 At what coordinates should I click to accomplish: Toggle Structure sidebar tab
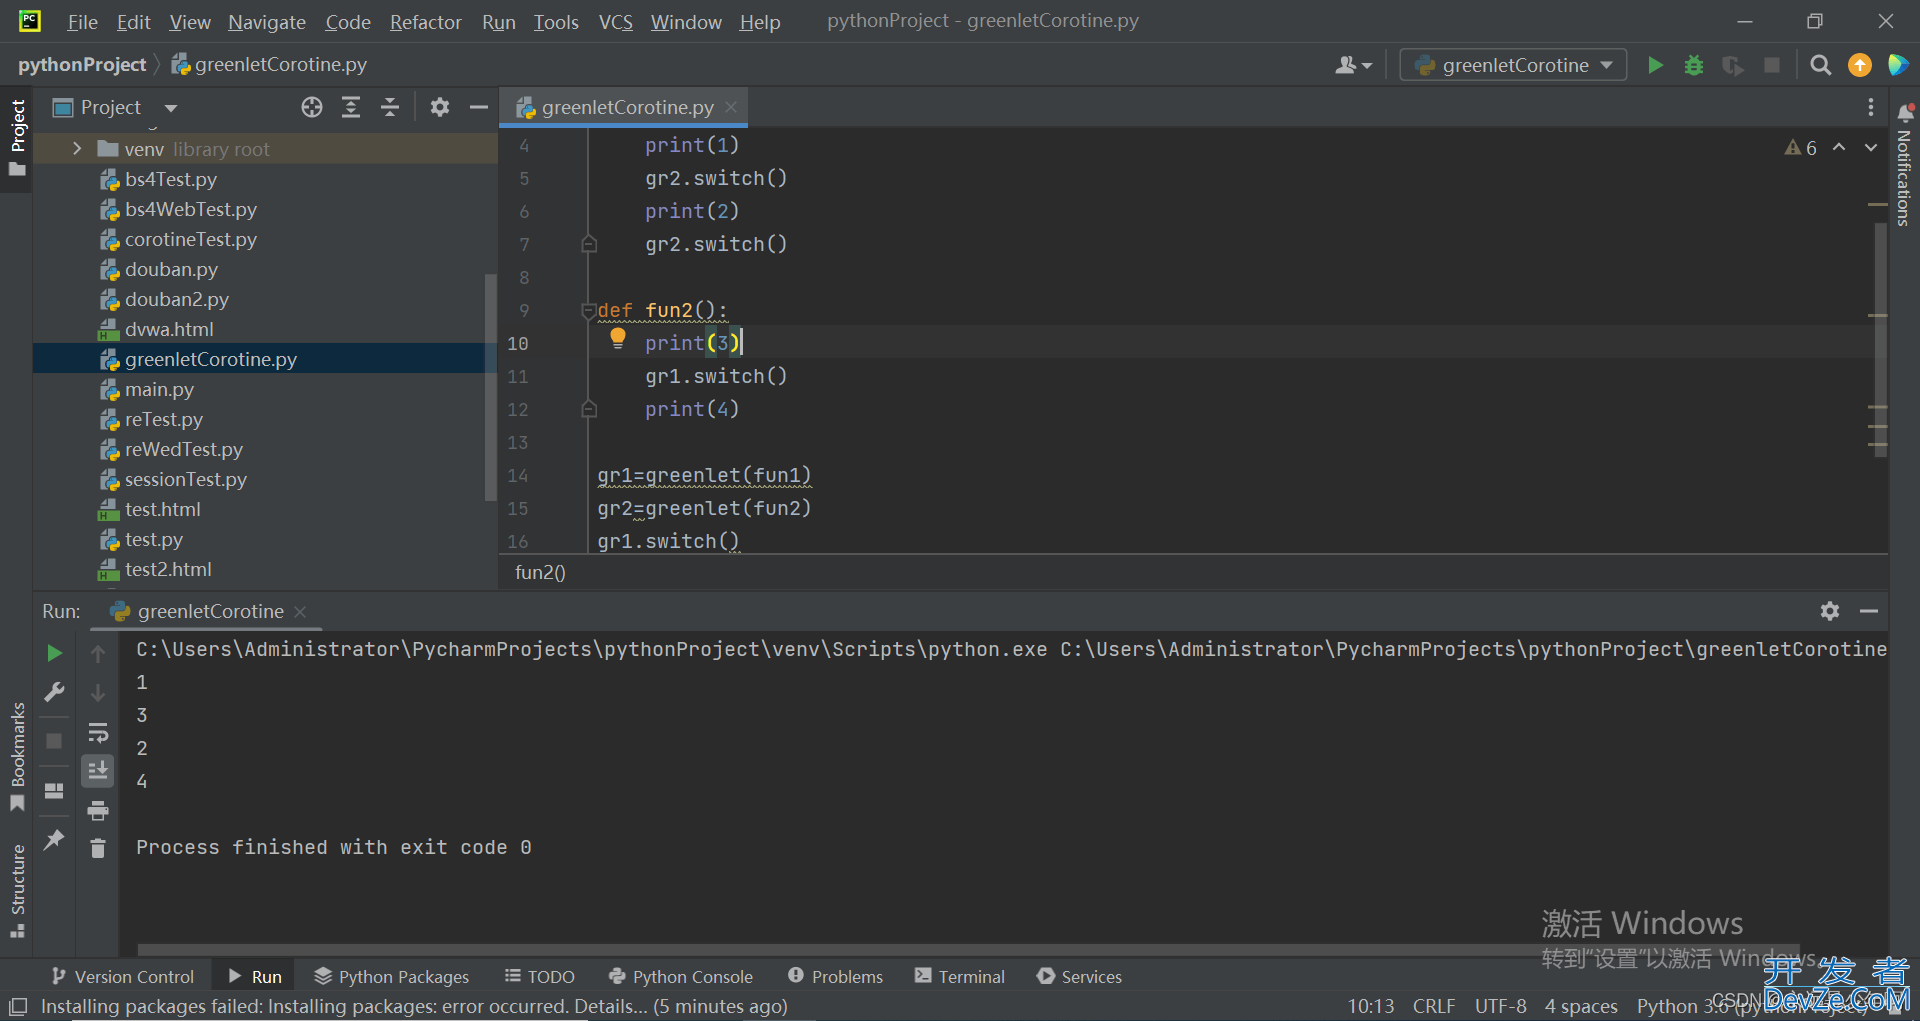pos(17,890)
